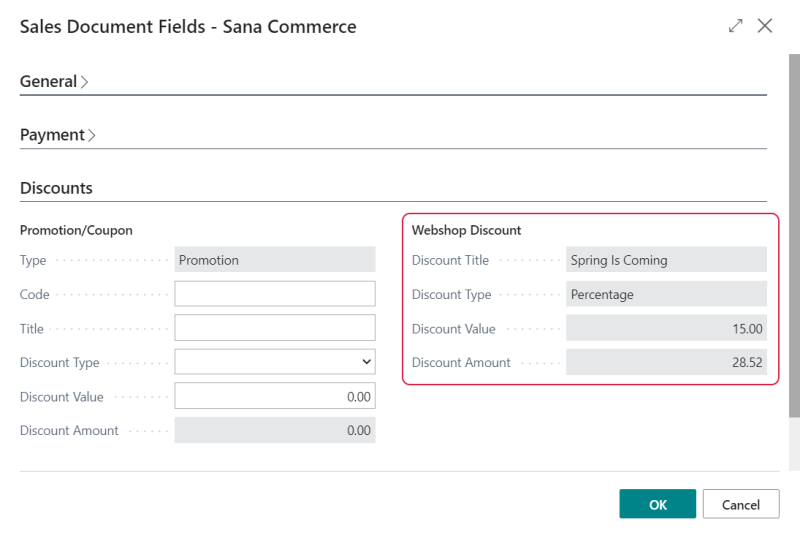800x533 pixels.
Task: Click the vertical scrollbar
Action: pos(794,236)
